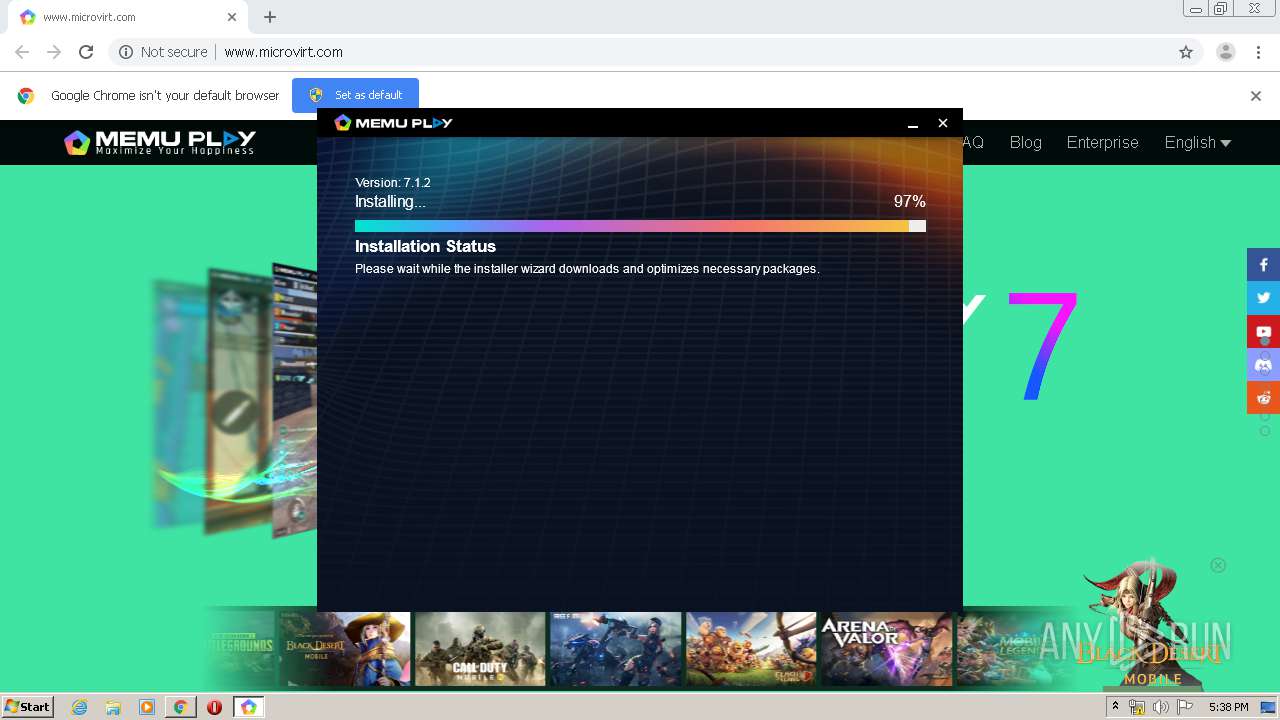Viewport: 1280px width, 720px height.
Task: Expand the English language dropdown
Action: click(1197, 142)
